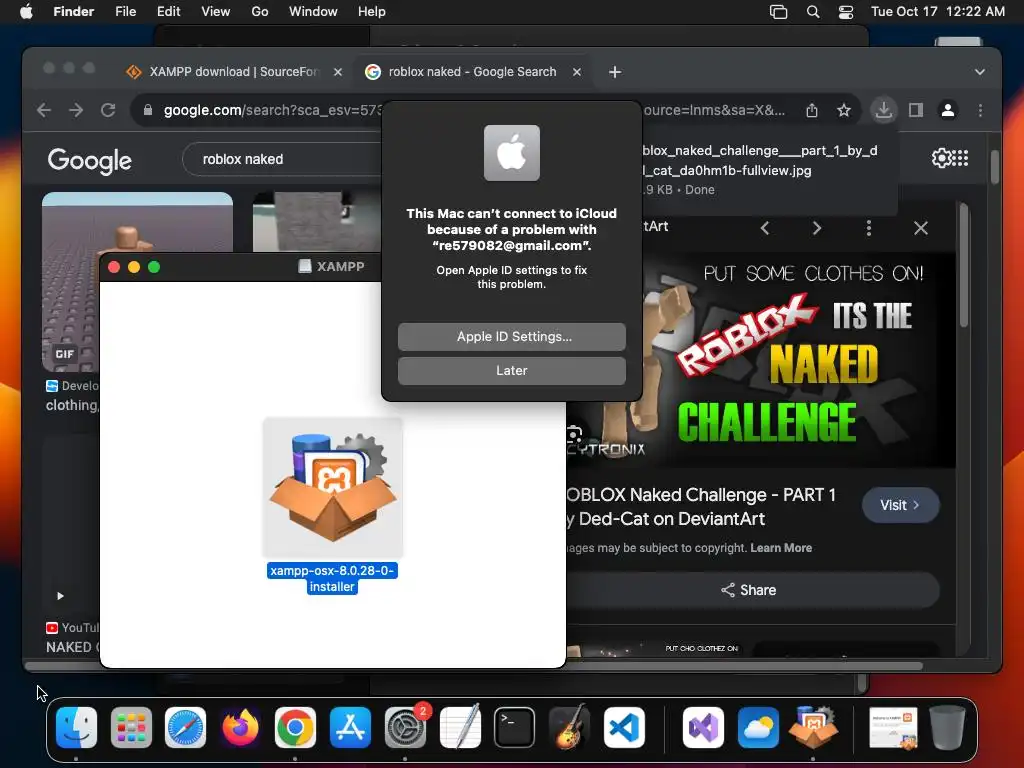Launch Safari from the Dock
This screenshot has height=768, width=1024.
(x=185, y=727)
